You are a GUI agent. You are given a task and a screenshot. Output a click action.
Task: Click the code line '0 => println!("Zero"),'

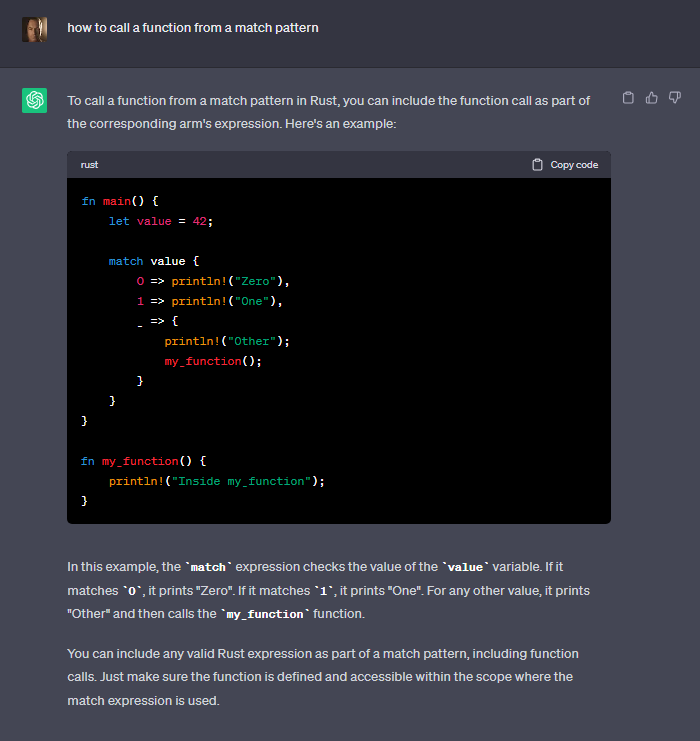click(x=213, y=281)
